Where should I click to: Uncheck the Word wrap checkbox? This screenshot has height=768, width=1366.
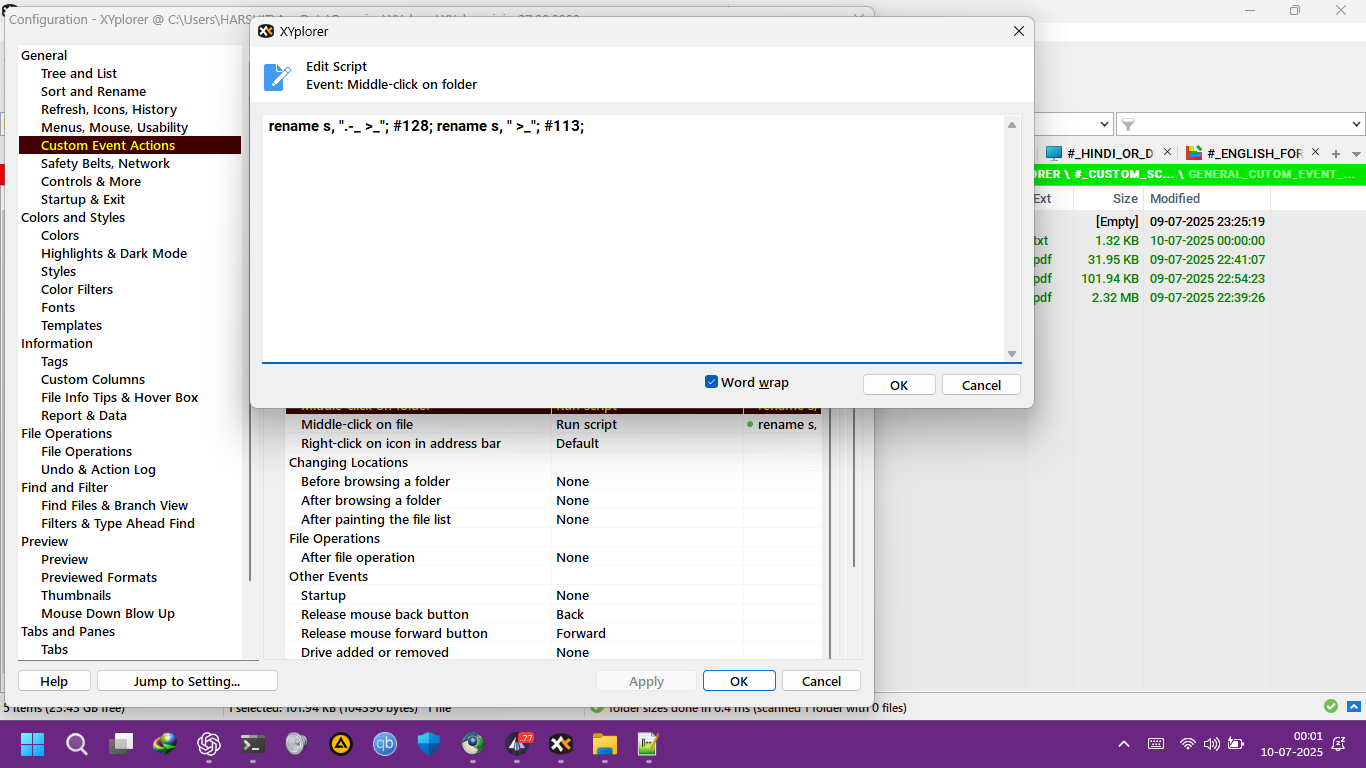(711, 382)
